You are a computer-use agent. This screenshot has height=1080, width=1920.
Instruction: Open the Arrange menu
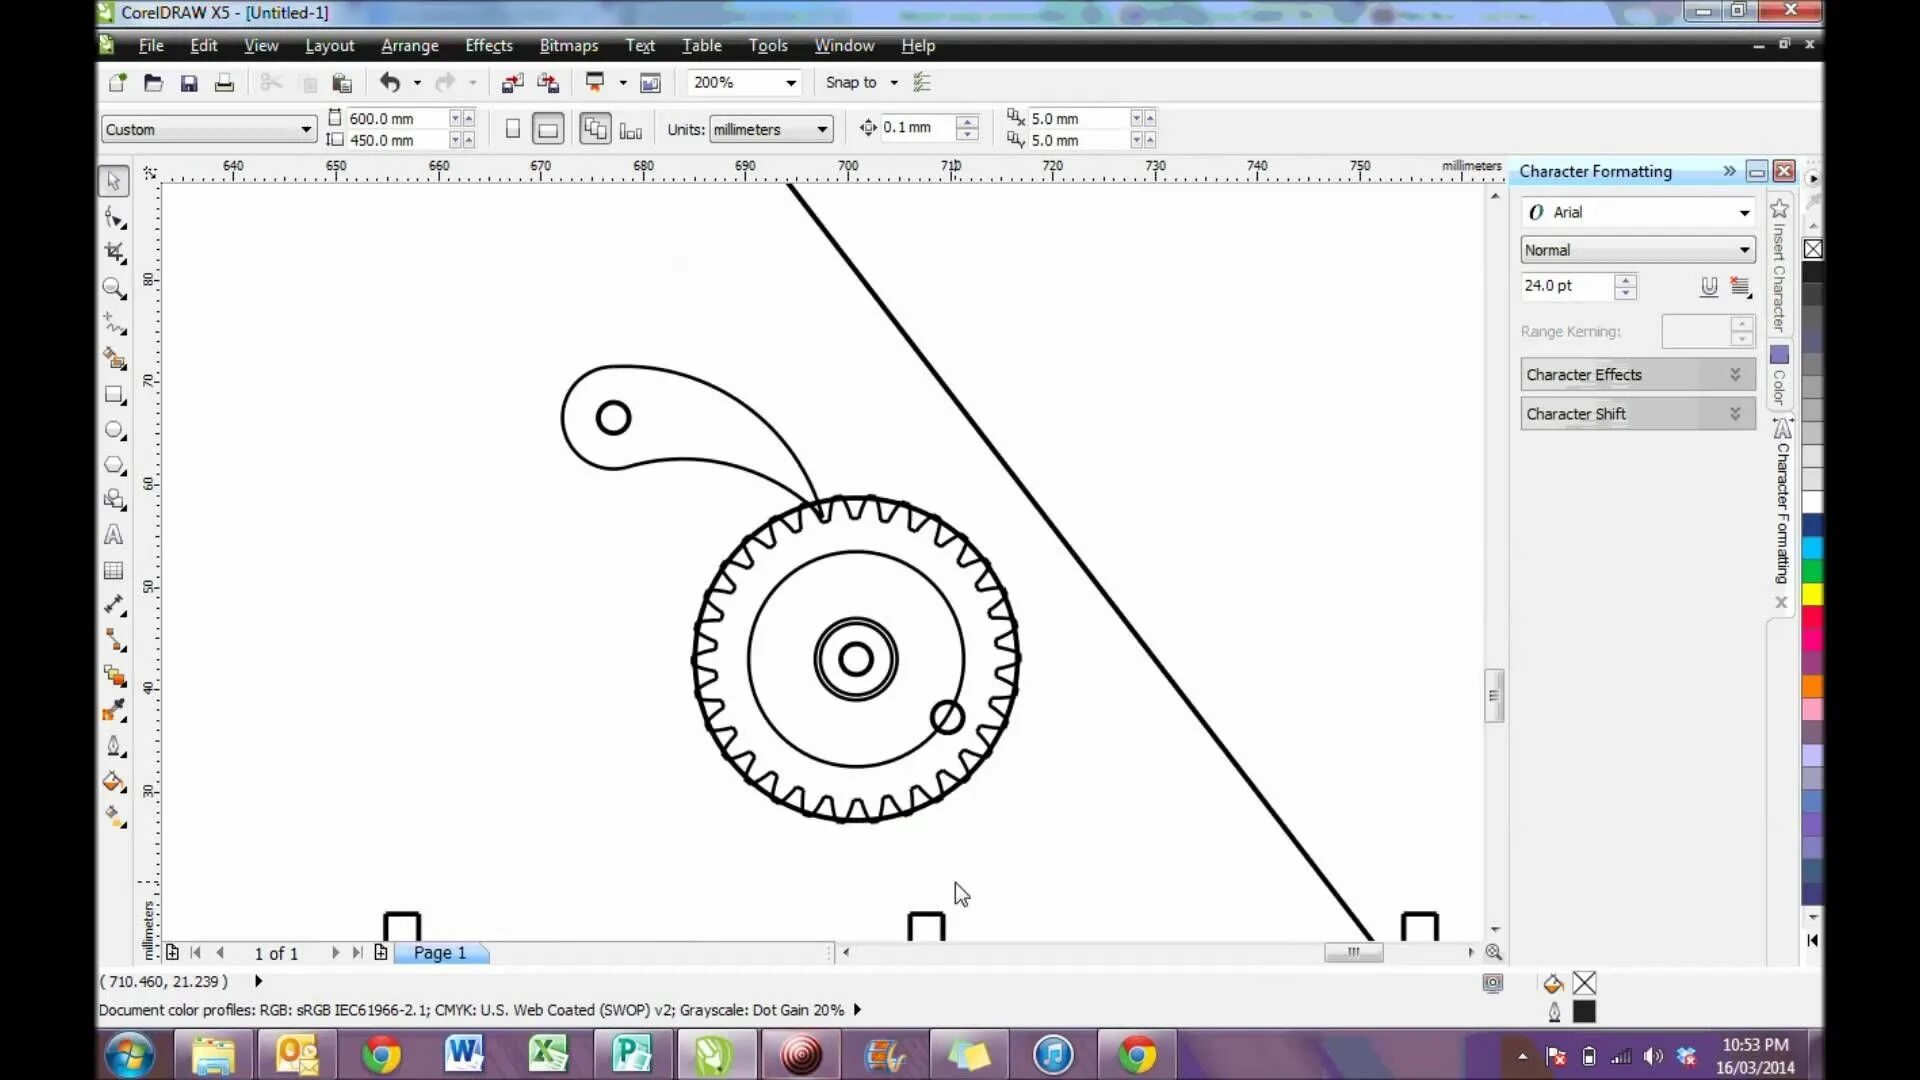click(x=409, y=46)
